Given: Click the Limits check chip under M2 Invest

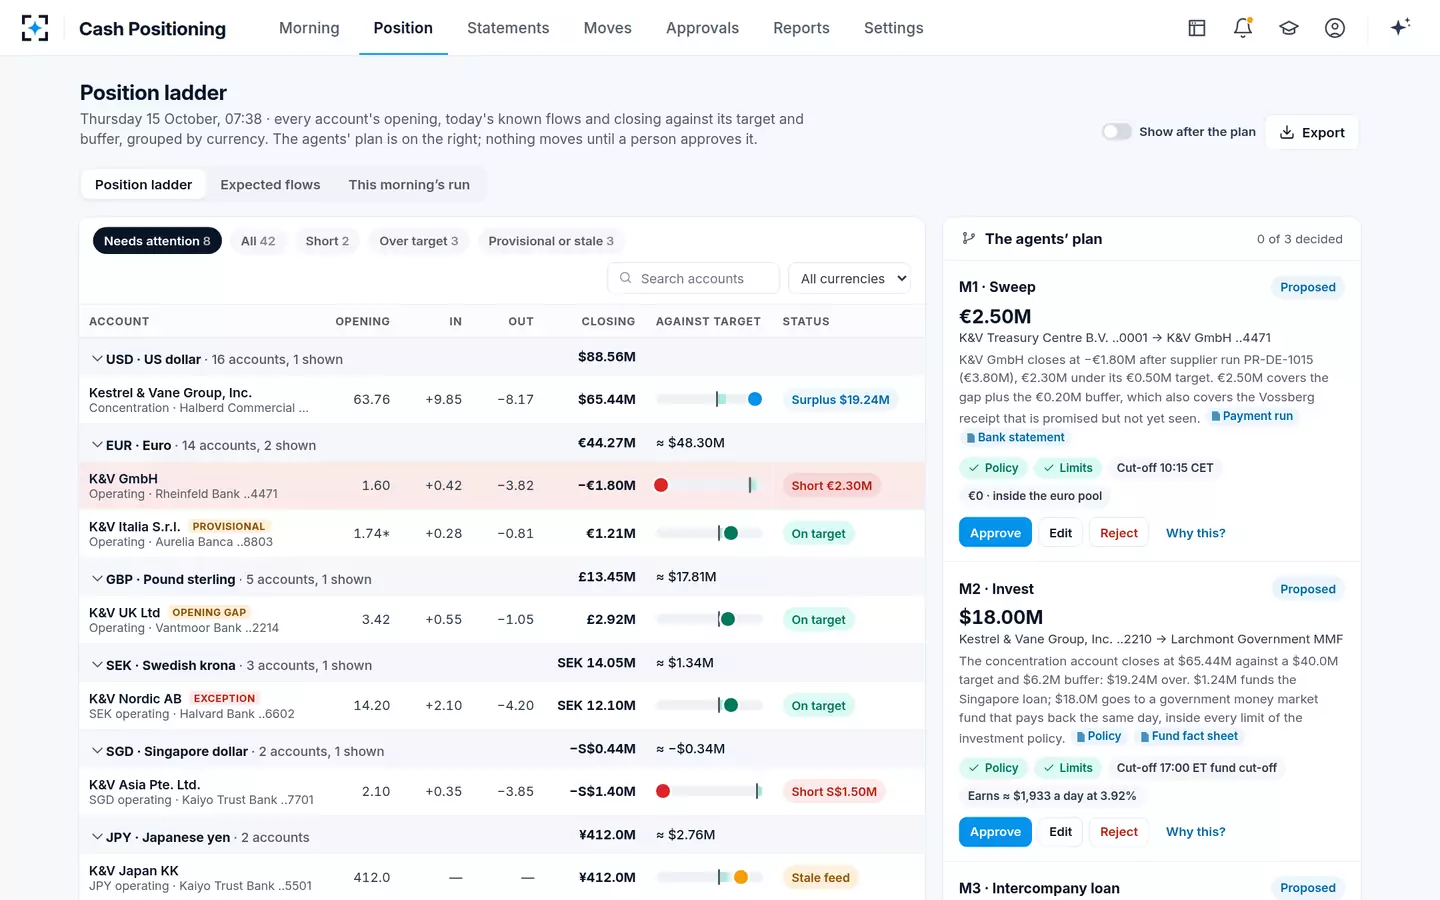Looking at the screenshot, I should pyautogui.click(x=1068, y=768).
